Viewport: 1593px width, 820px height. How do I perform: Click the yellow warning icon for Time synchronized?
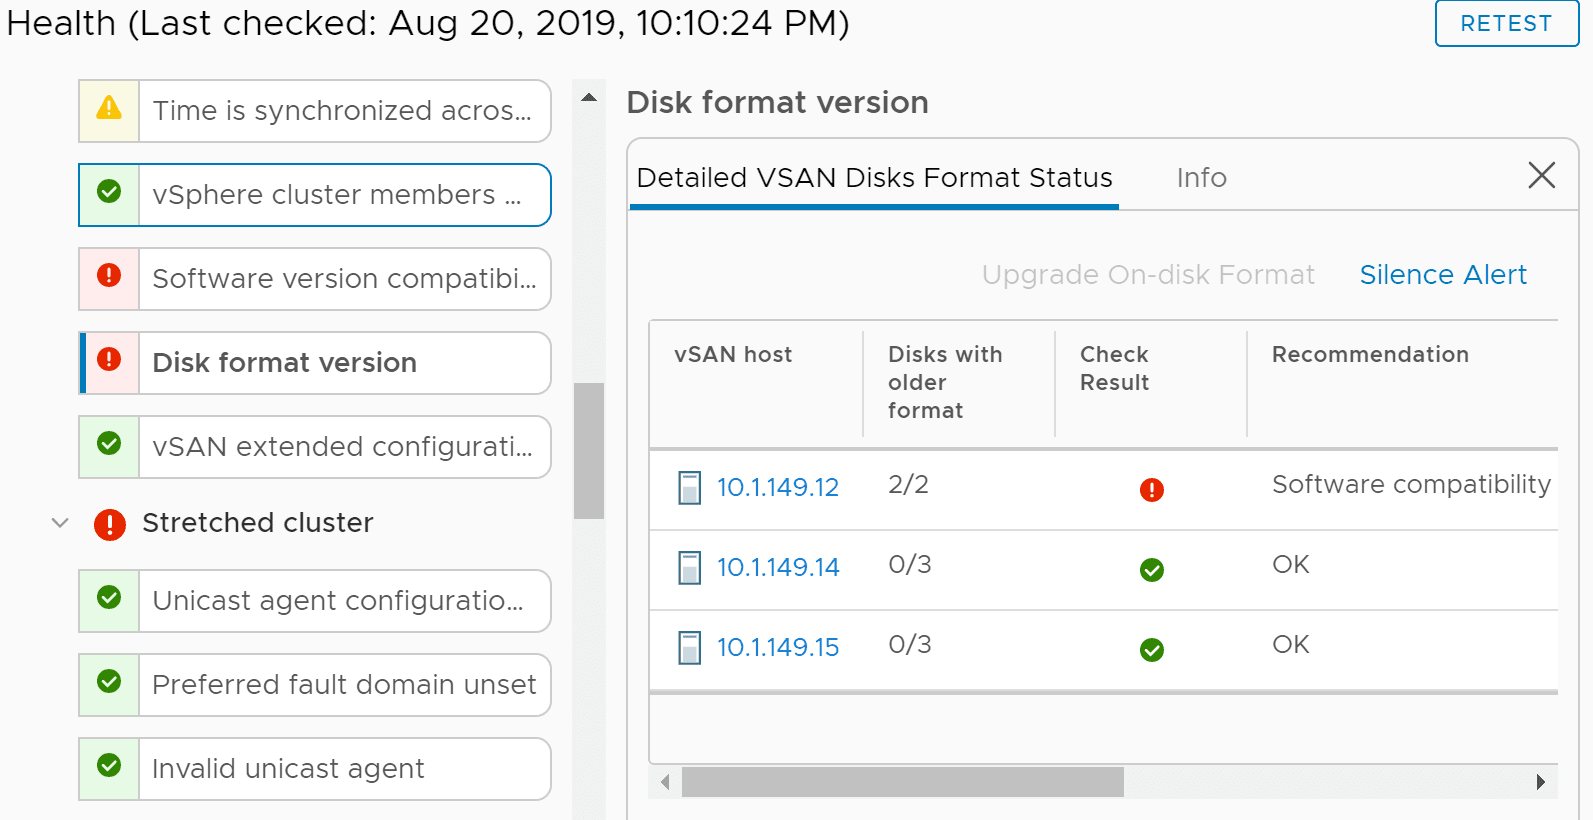point(109,108)
